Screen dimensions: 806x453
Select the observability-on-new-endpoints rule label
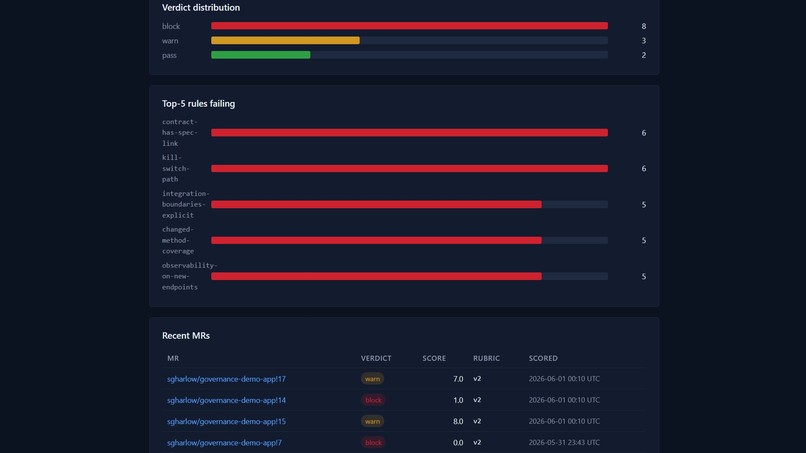pos(190,276)
